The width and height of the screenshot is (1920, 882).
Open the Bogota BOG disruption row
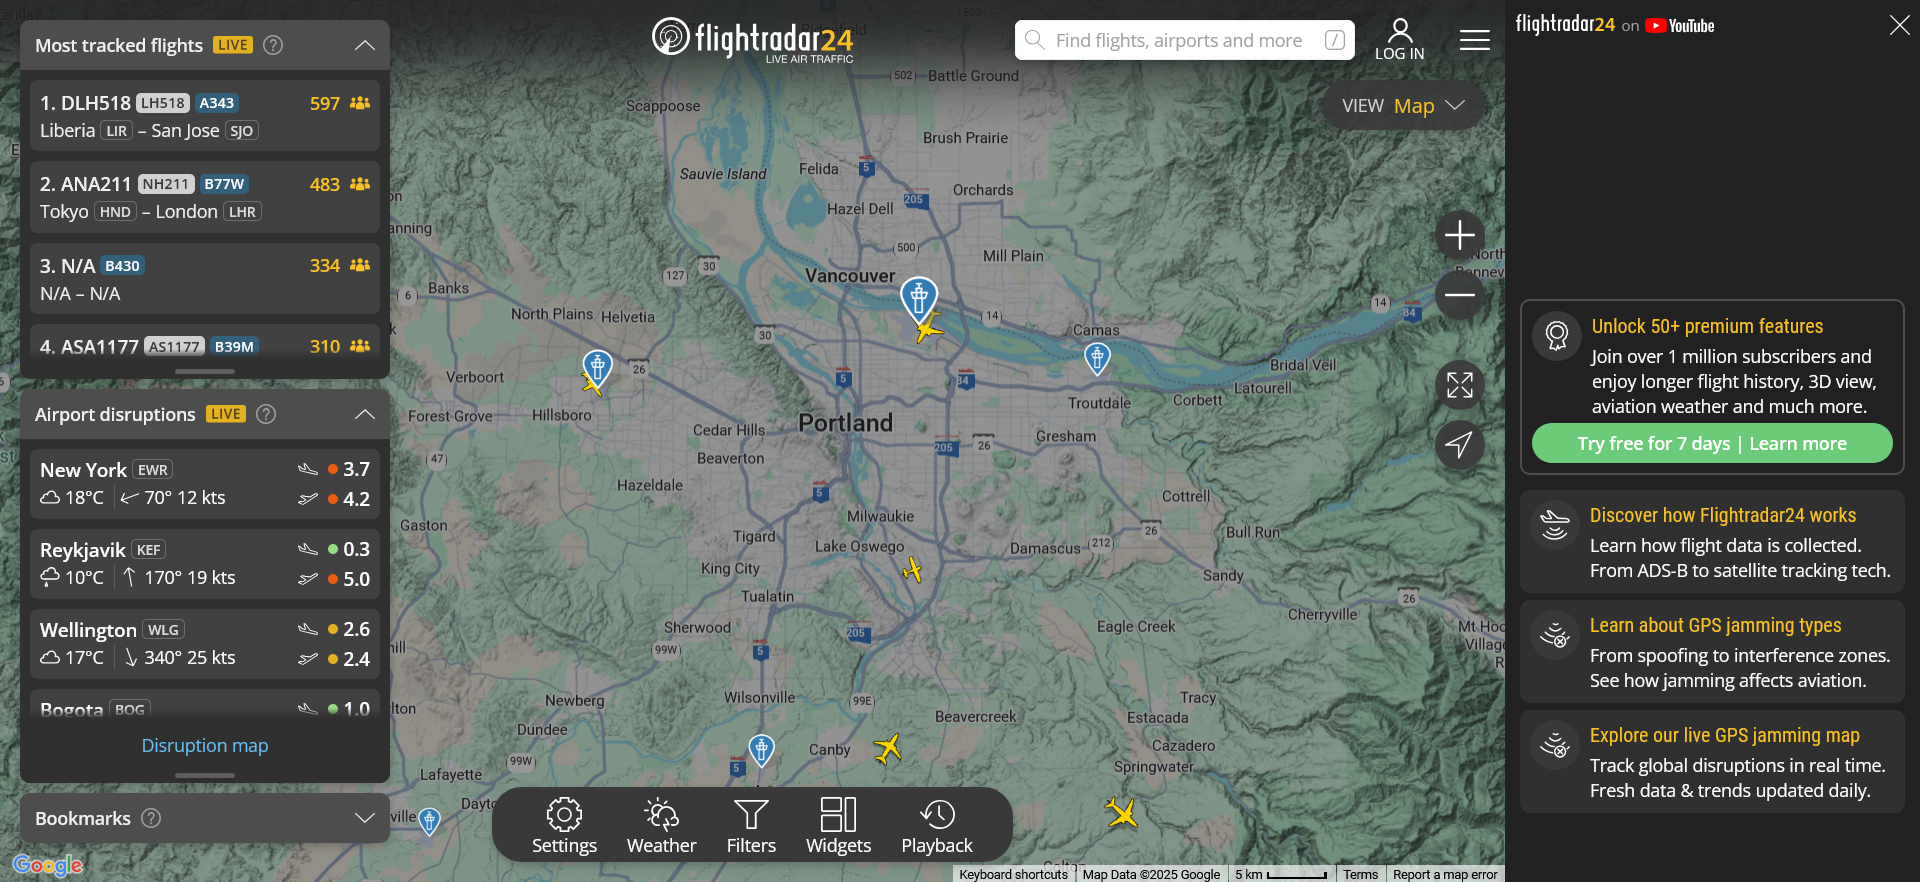pos(205,704)
